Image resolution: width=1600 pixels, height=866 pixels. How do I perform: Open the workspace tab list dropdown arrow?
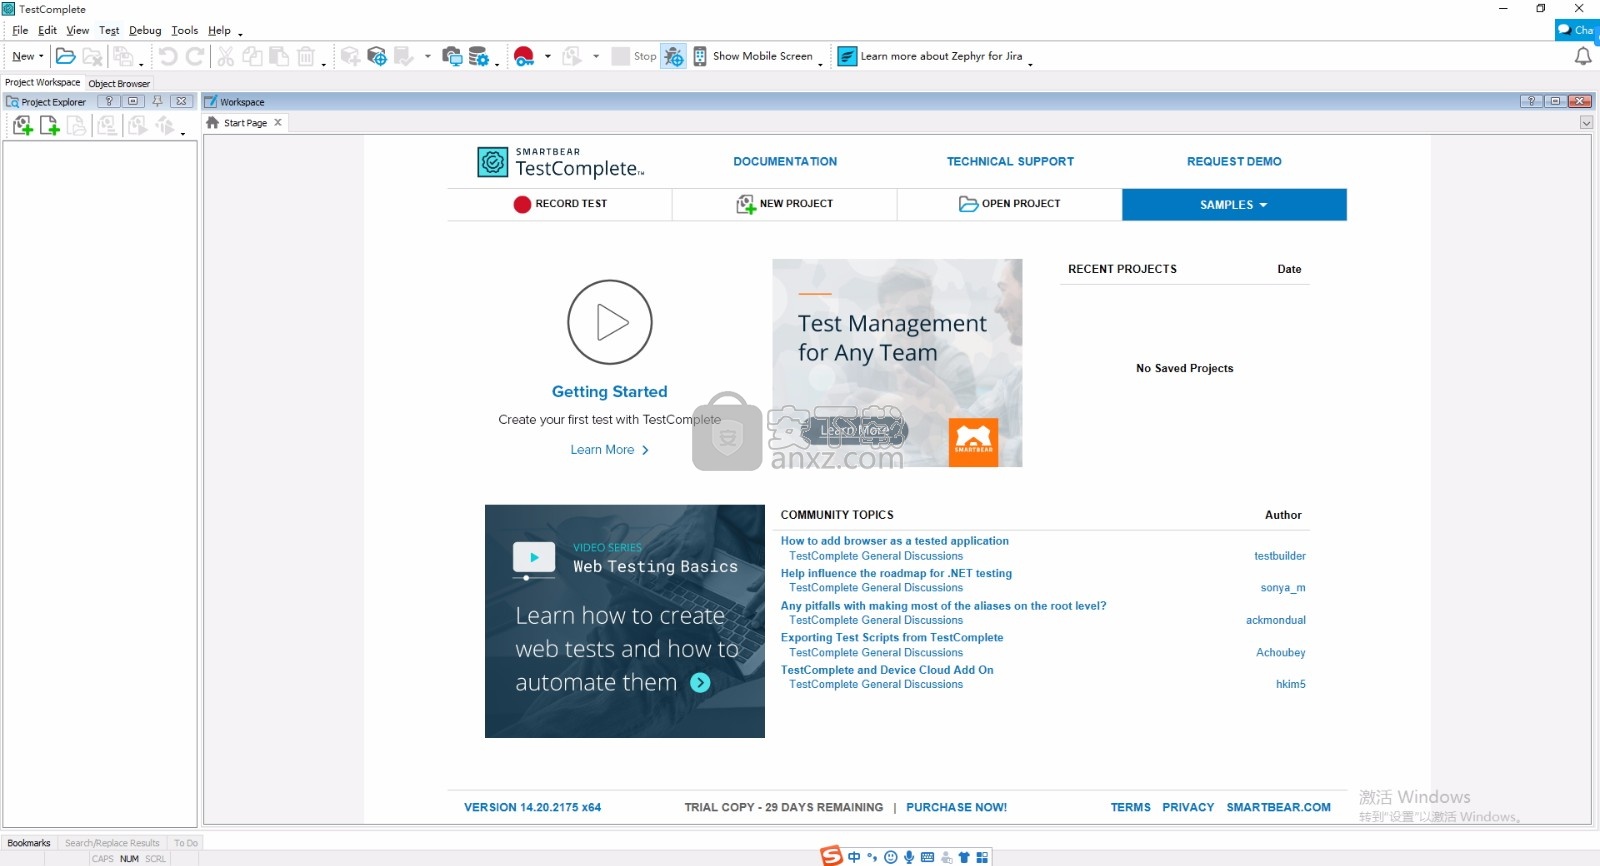[x=1586, y=123]
